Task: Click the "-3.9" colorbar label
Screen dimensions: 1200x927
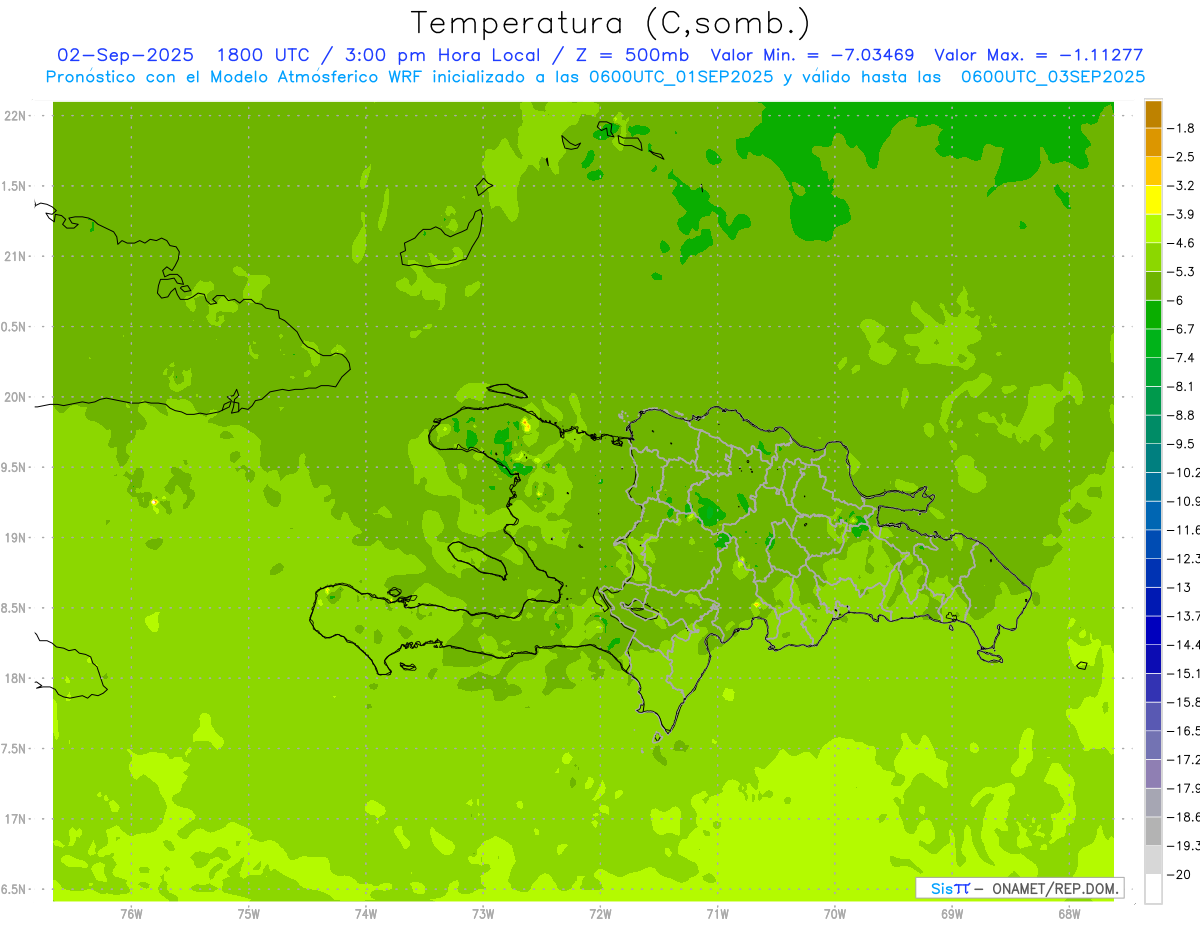Action: 1181,214
